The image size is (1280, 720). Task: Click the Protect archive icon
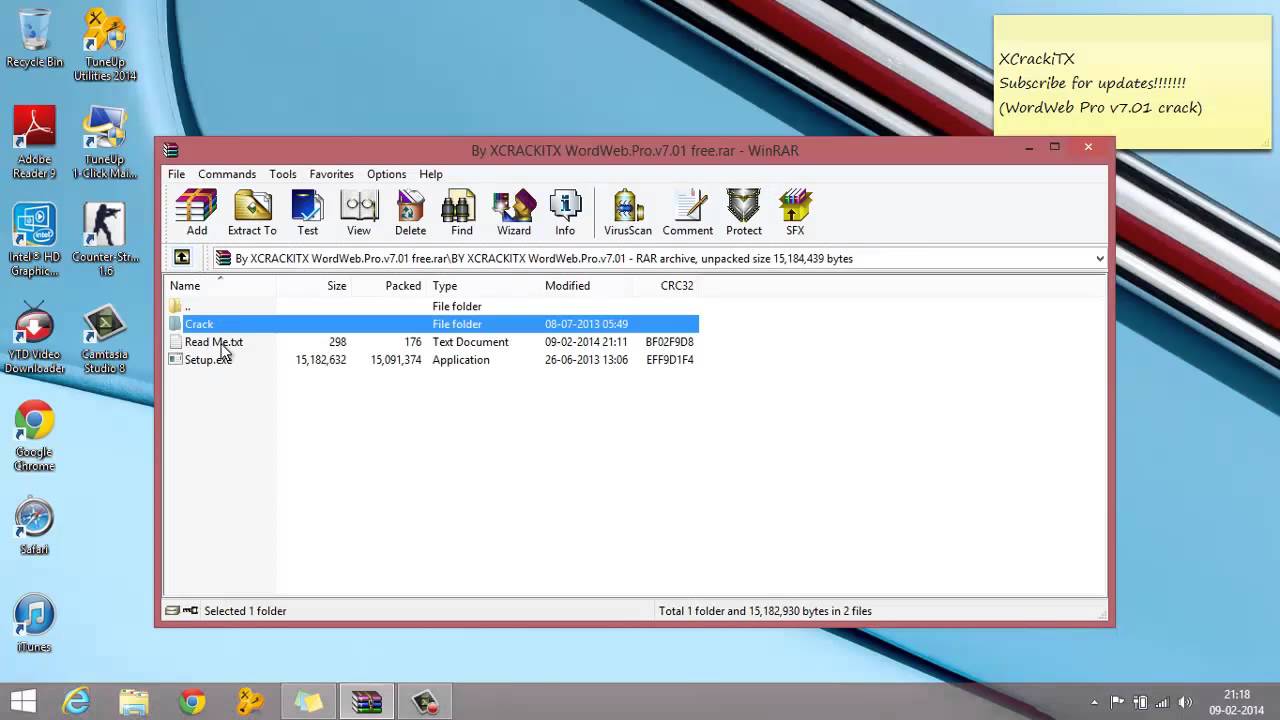click(744, 213)
